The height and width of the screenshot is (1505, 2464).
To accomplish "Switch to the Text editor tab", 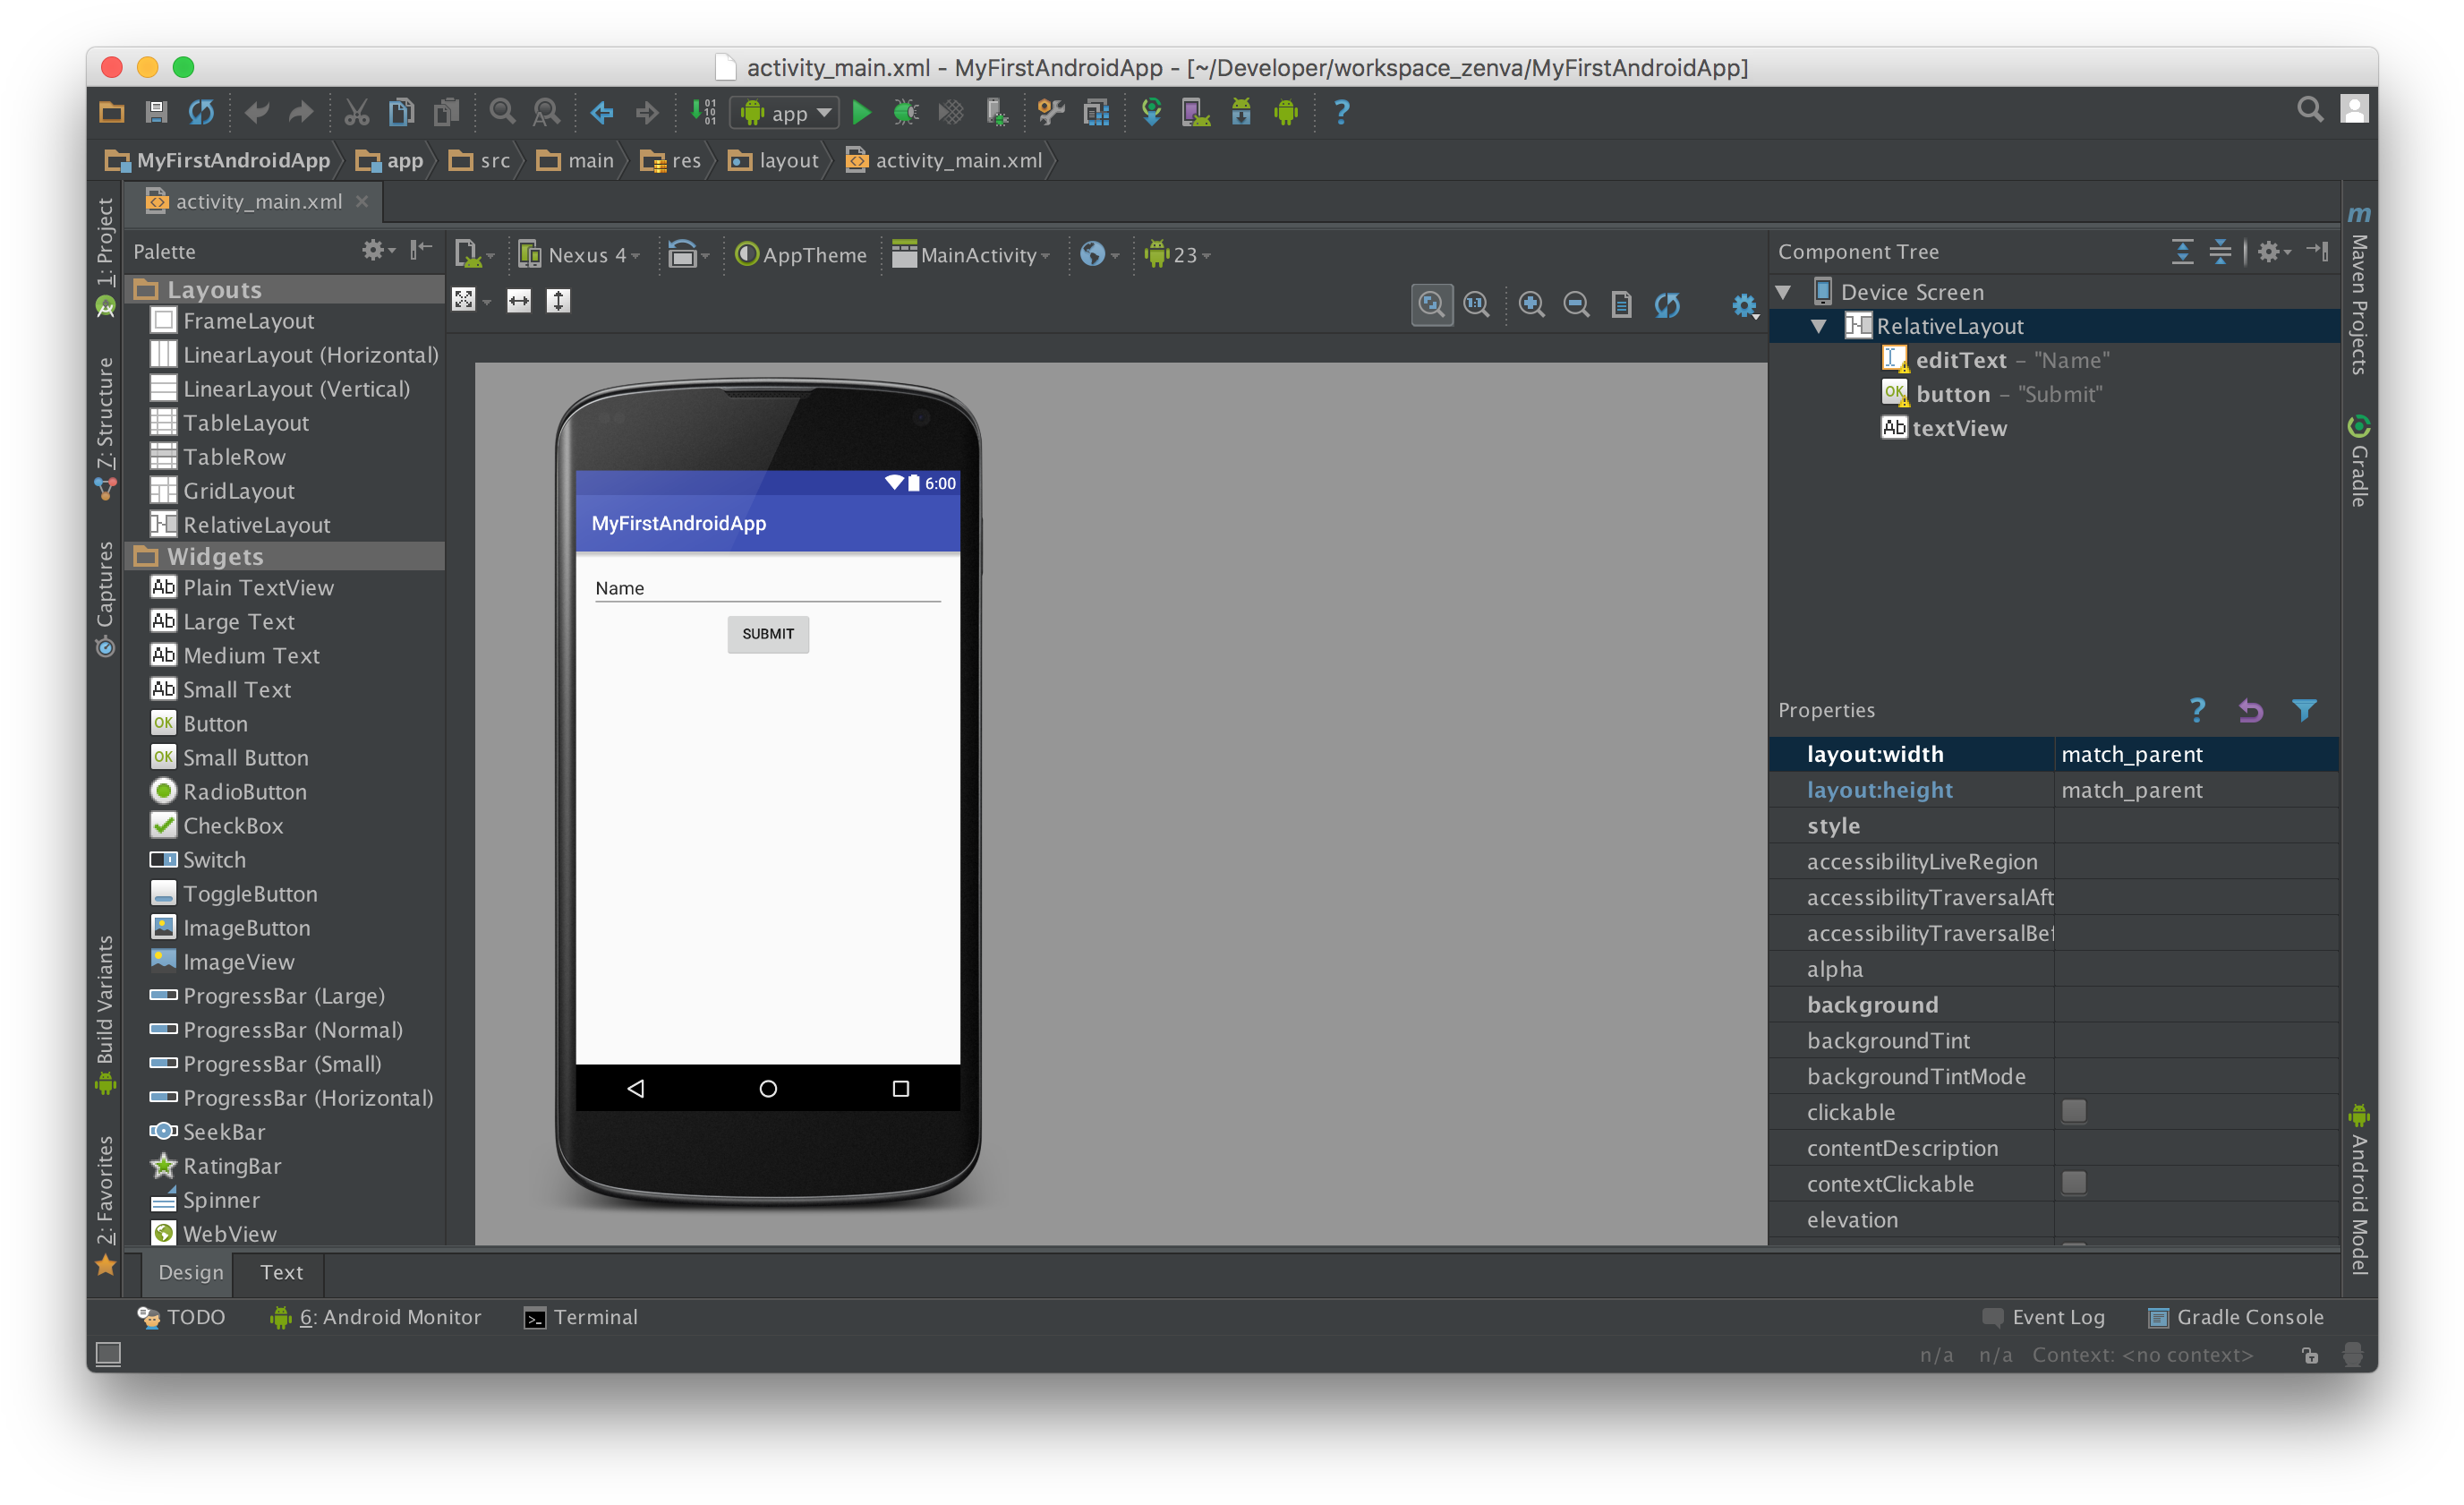I will pos(280,1272).
